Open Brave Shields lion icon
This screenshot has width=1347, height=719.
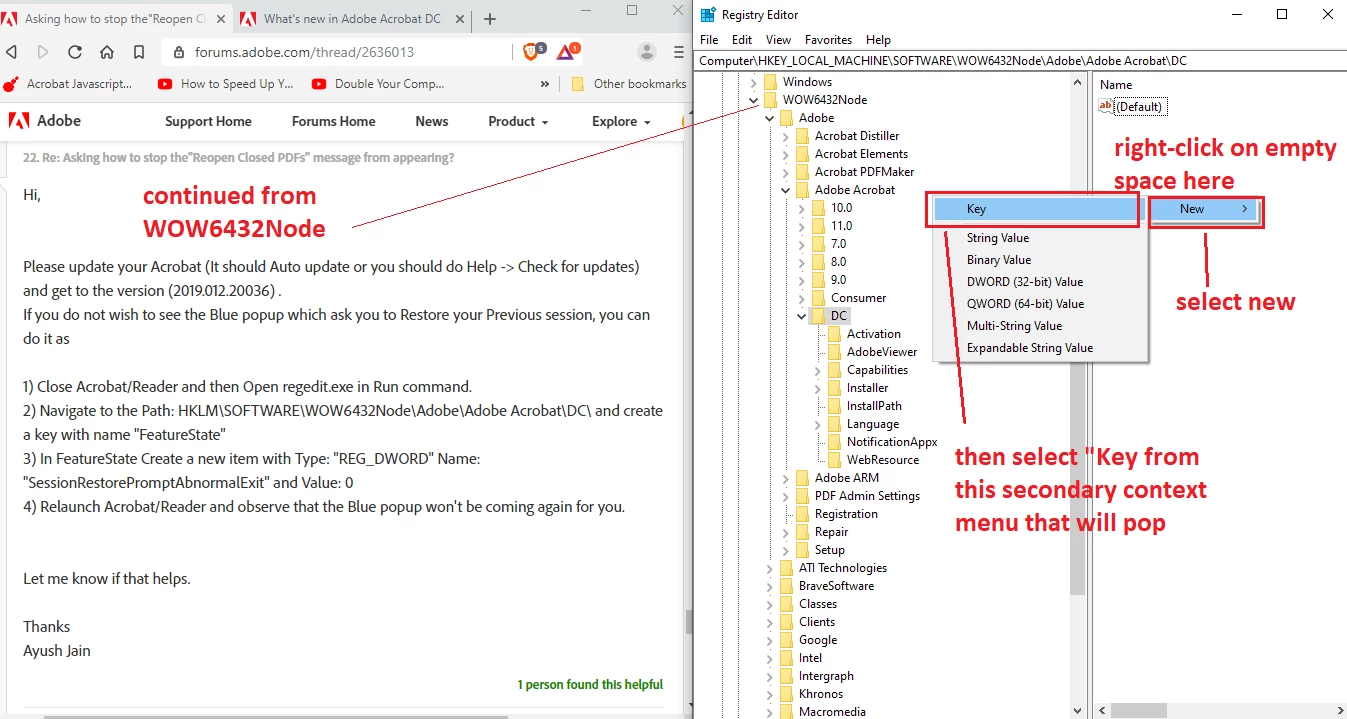click(x=532, y=51)
